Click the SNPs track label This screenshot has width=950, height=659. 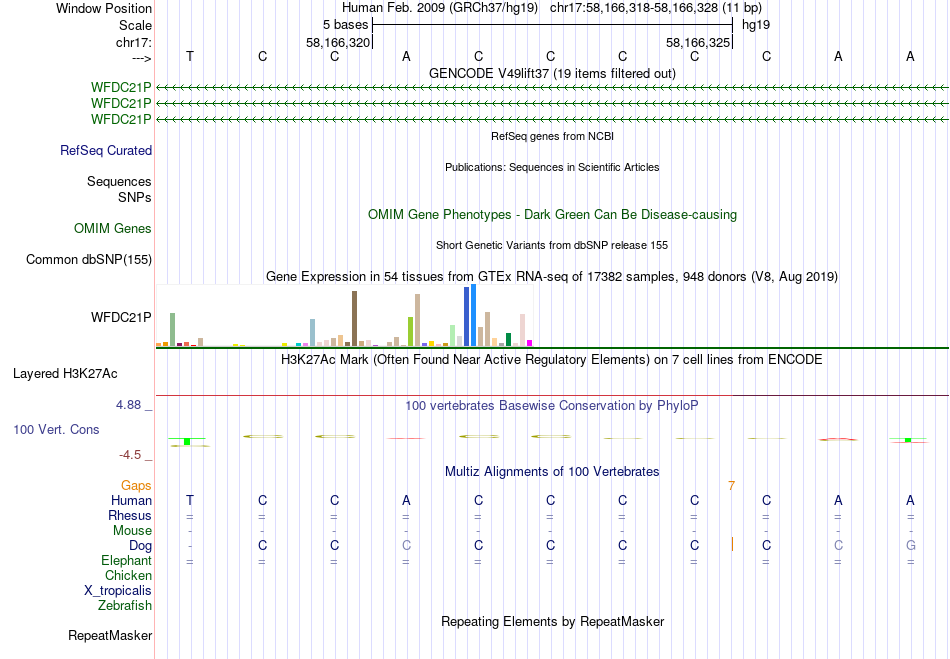point(135,197)
